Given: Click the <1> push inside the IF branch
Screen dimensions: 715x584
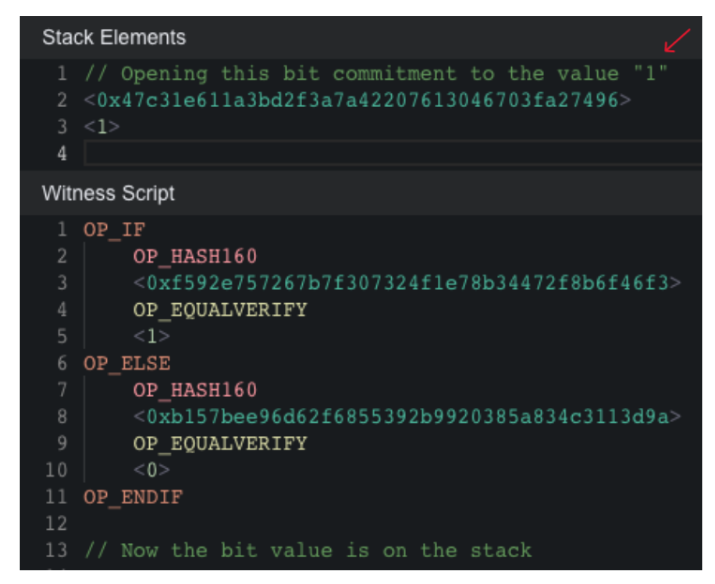Looking at the screenshot, I should [151, 336].
